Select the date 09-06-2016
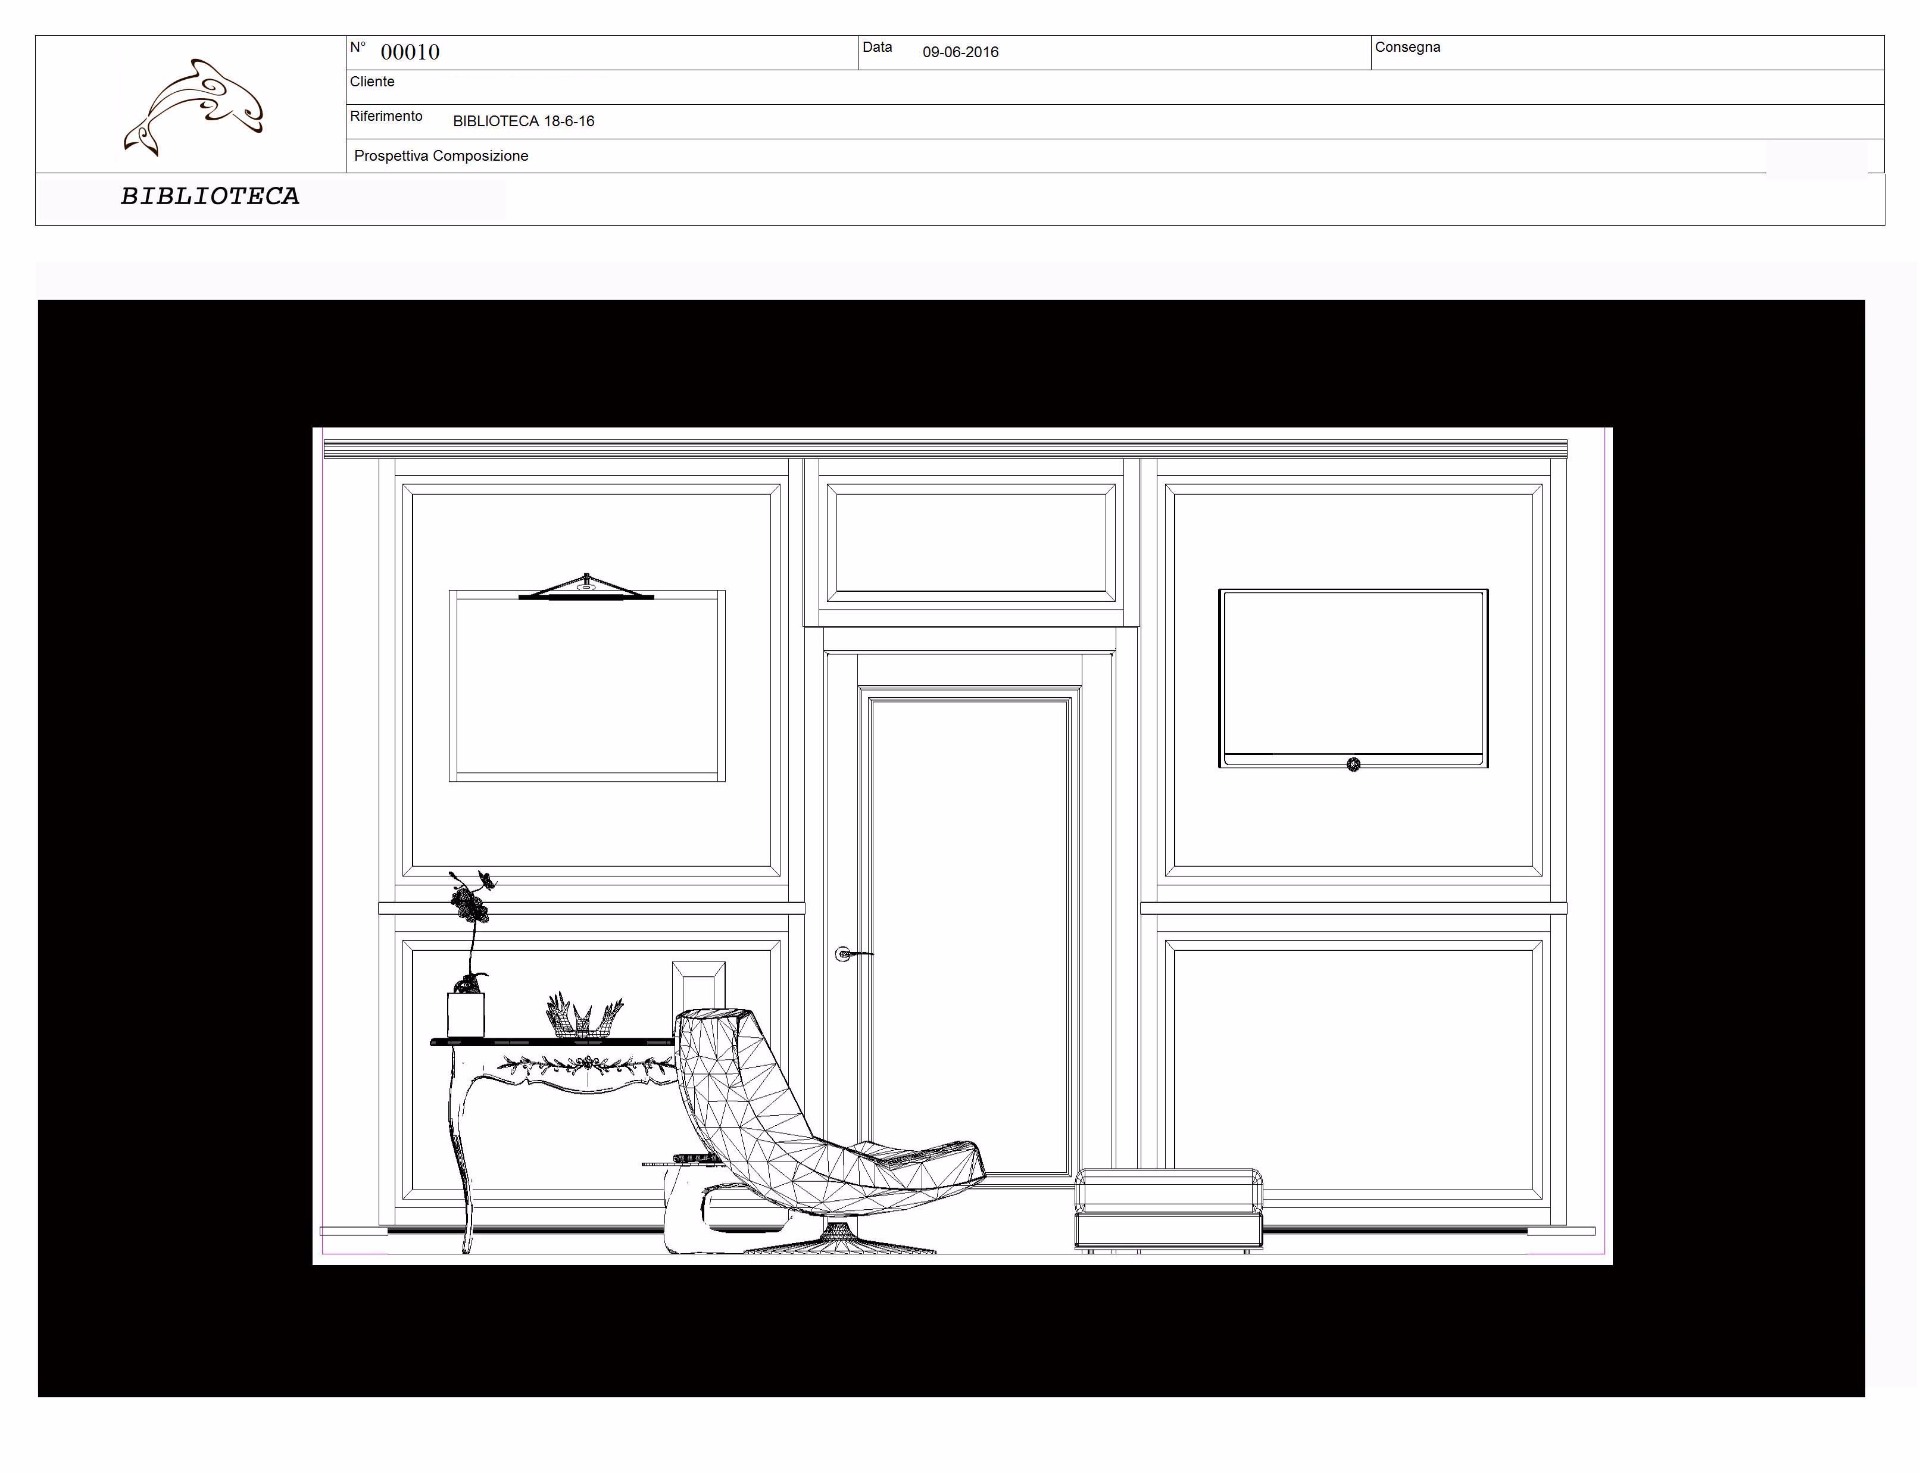Image resolution: width=1920 pixels, height=1473 pixels. pos(960,52)
